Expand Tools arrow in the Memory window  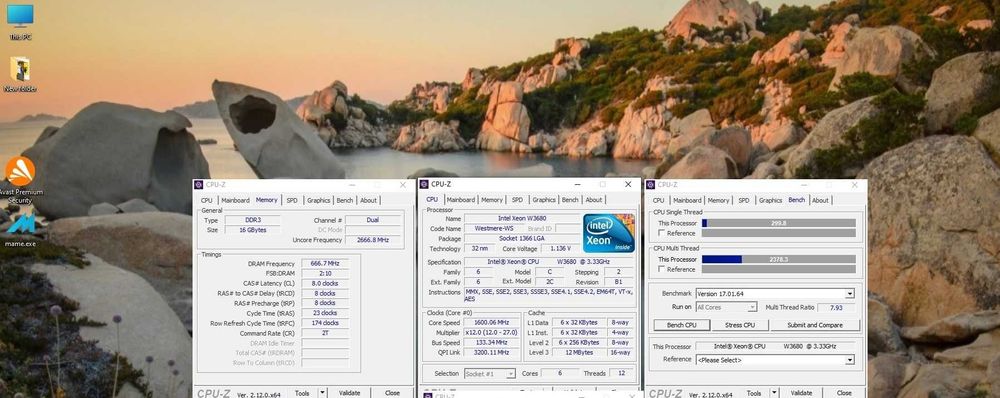click(x=322, y=393)
